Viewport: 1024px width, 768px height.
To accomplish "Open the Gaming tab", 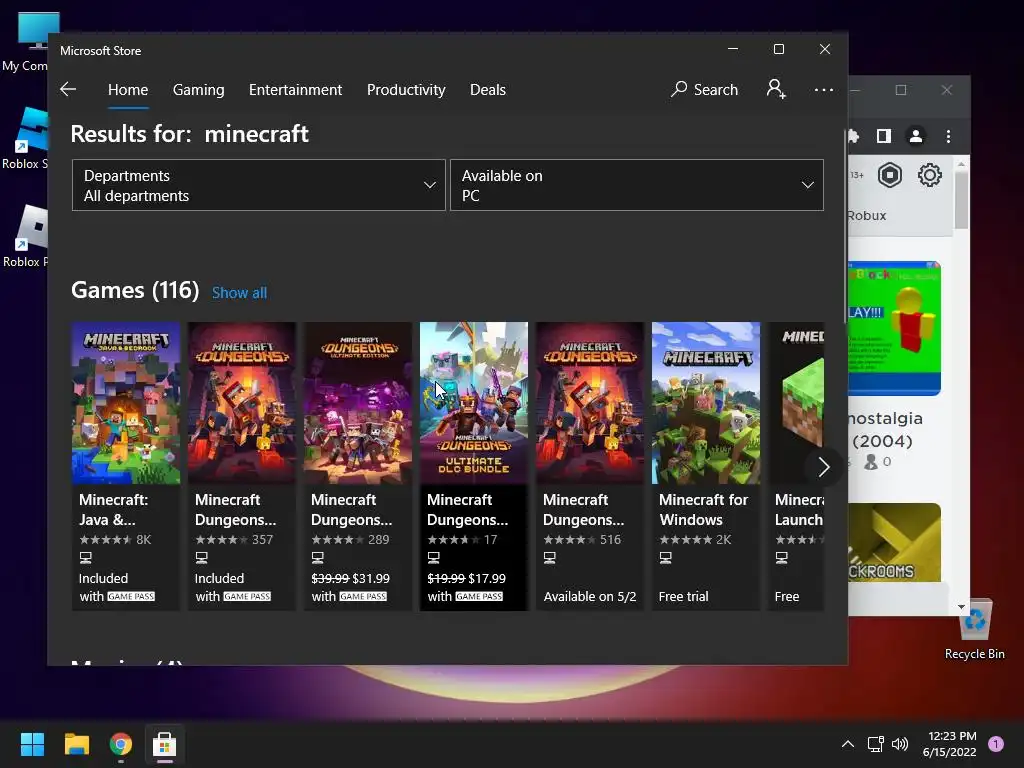I will click(199, 89).
